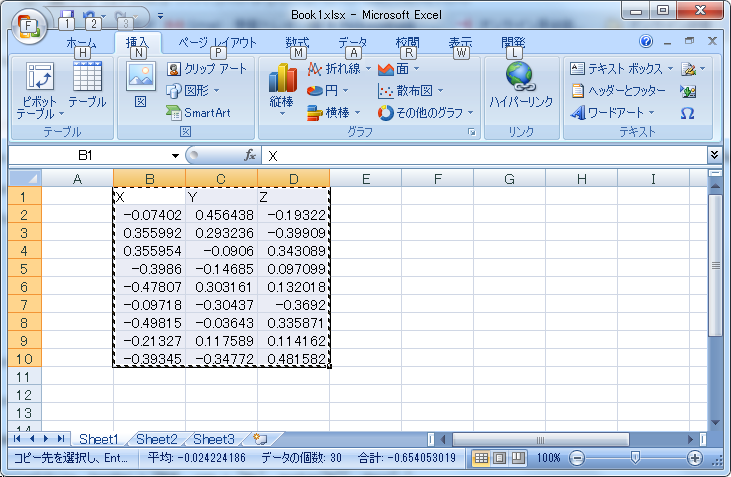Switch to the Page Layout (ページ レイアウト) tab
The width and height of the screenshot is (731, 477).
click(x=217, y=43)
